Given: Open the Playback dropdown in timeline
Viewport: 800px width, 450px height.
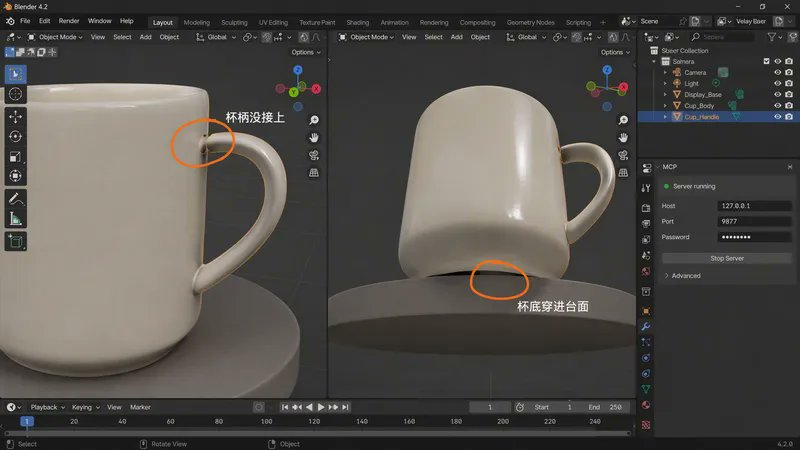Looking at the screenshot, I should coord(47,407).
